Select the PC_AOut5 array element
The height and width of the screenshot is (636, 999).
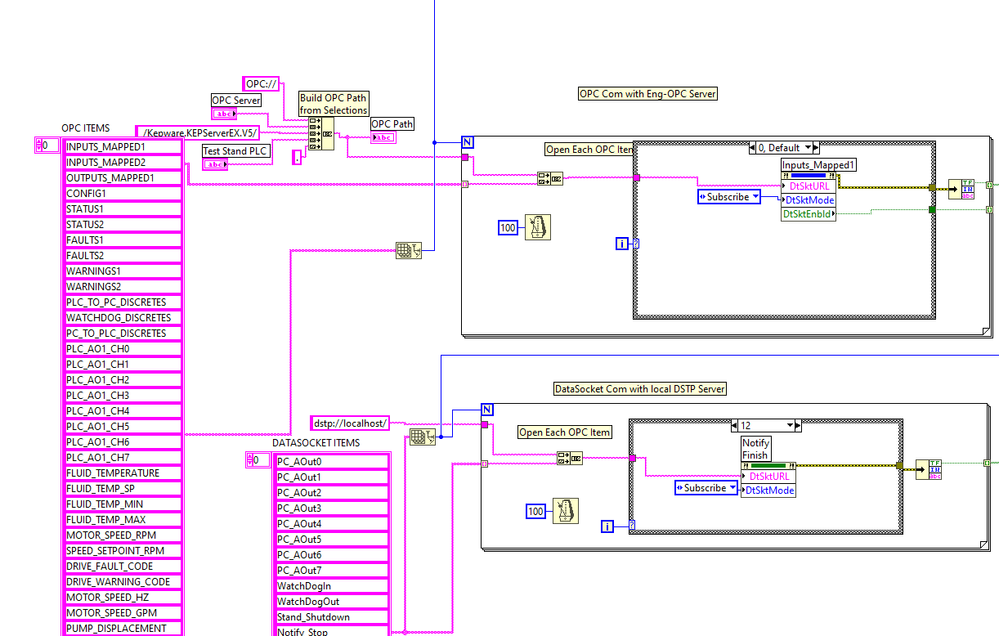(332, 539)
